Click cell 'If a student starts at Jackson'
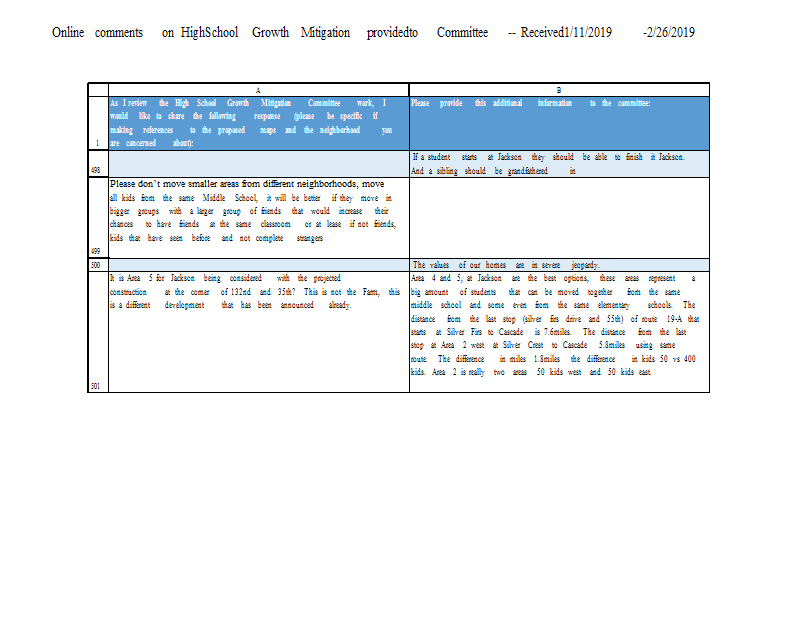800x618 pixels. pyautogui.click(x=559, y=164)
